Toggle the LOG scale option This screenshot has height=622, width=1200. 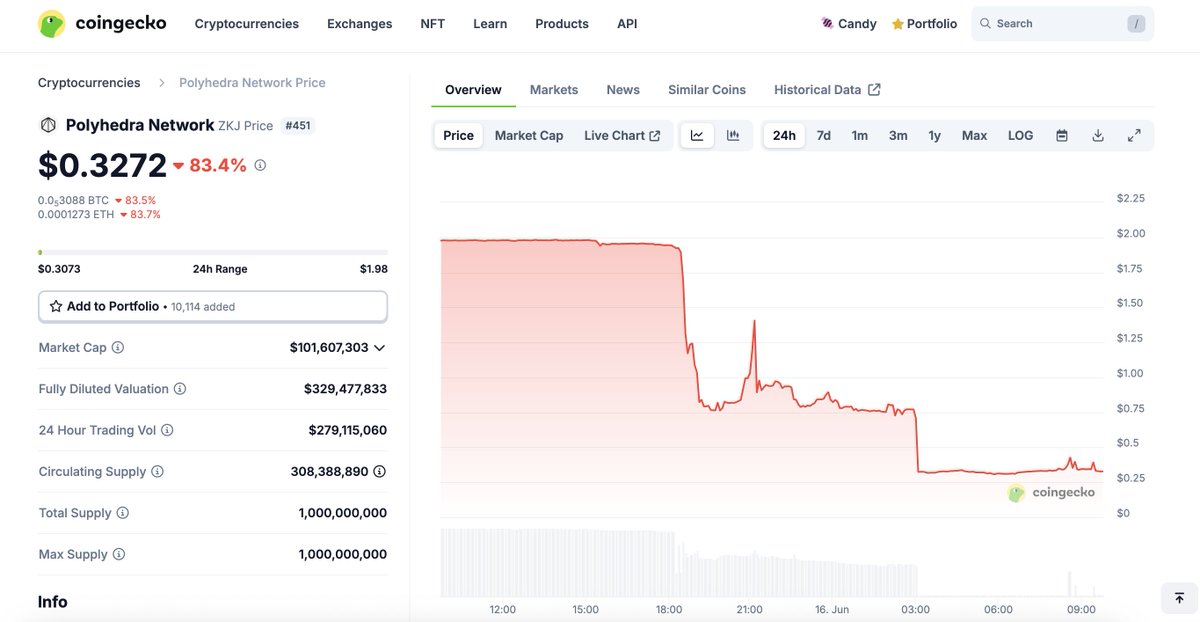pyautogui.click(x=1021, y=135)
